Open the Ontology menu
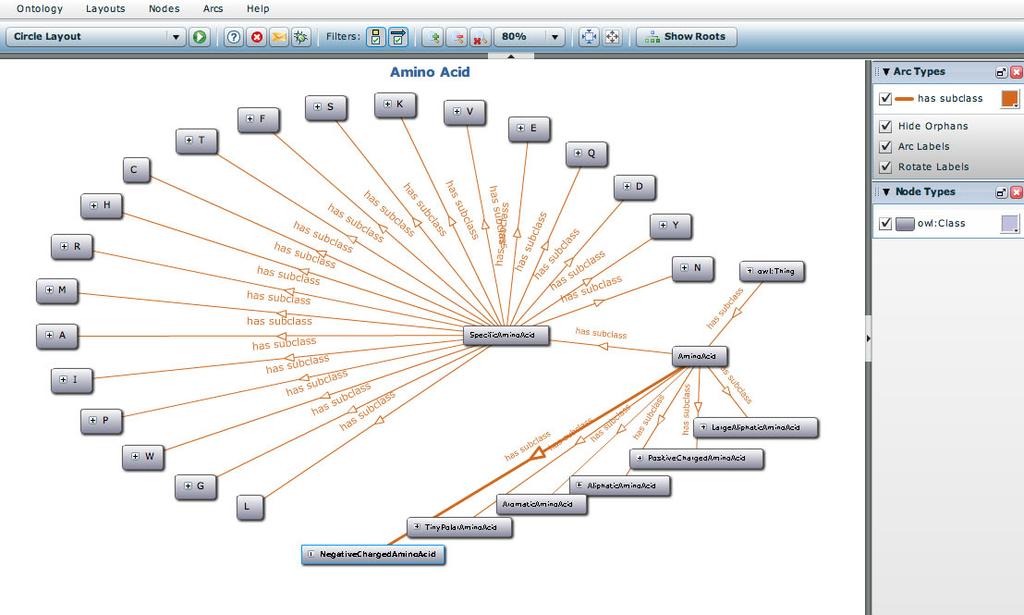 [40, 8]
